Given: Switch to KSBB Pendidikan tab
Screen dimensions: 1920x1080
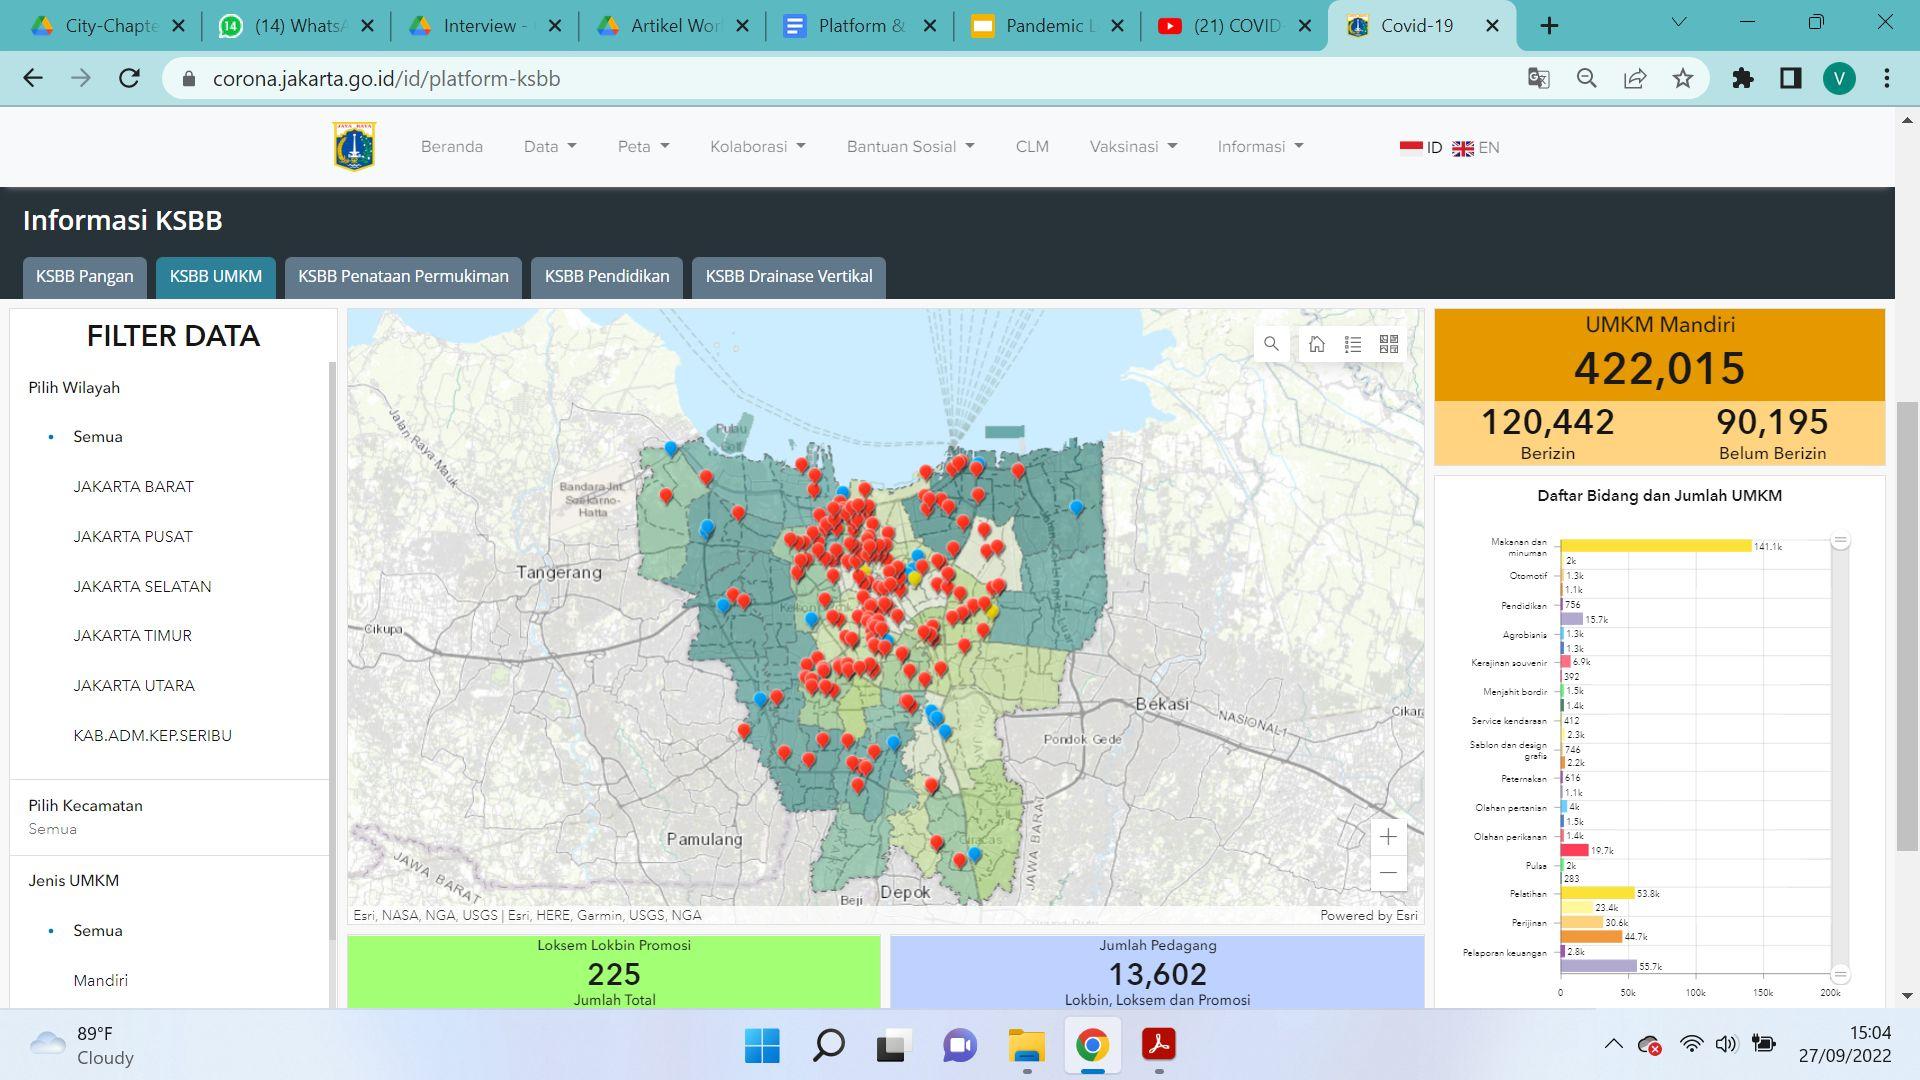Looking at the screenshot, I should (x=607, y=277).
